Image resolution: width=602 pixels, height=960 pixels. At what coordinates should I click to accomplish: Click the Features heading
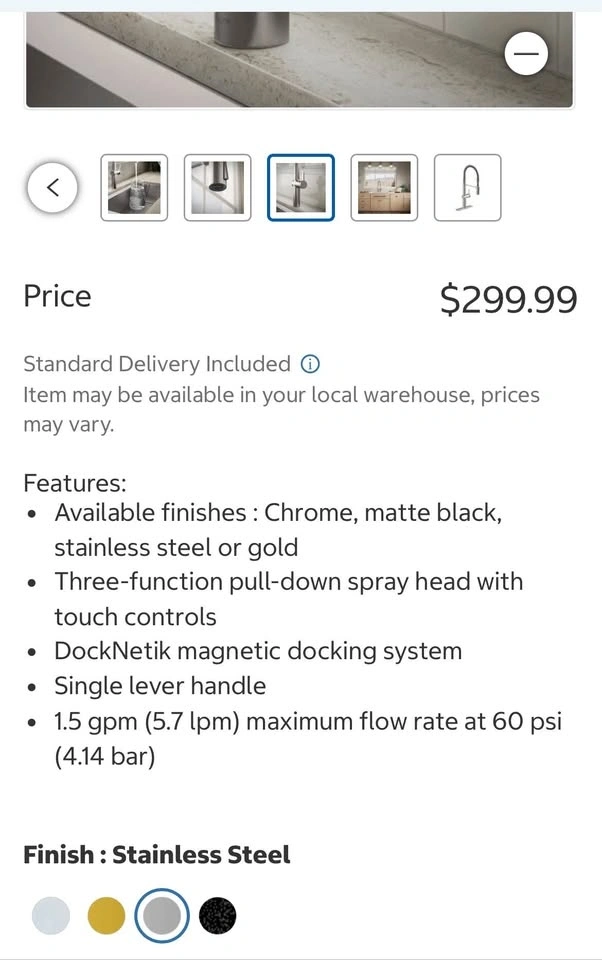pyautogui.click(x=75, y=483)
